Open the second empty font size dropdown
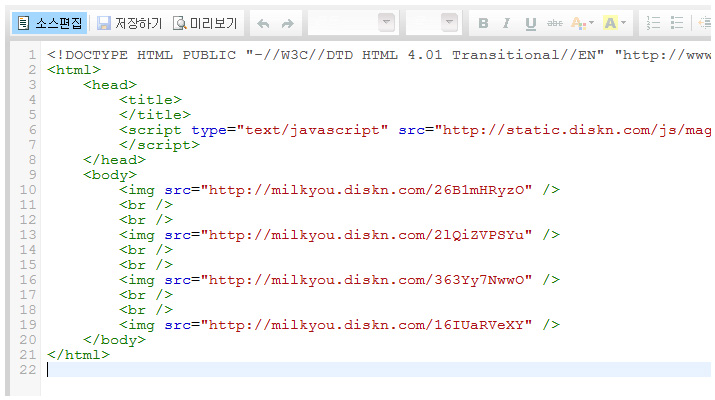This screenshot has width=715, height=400. point(432,23)
